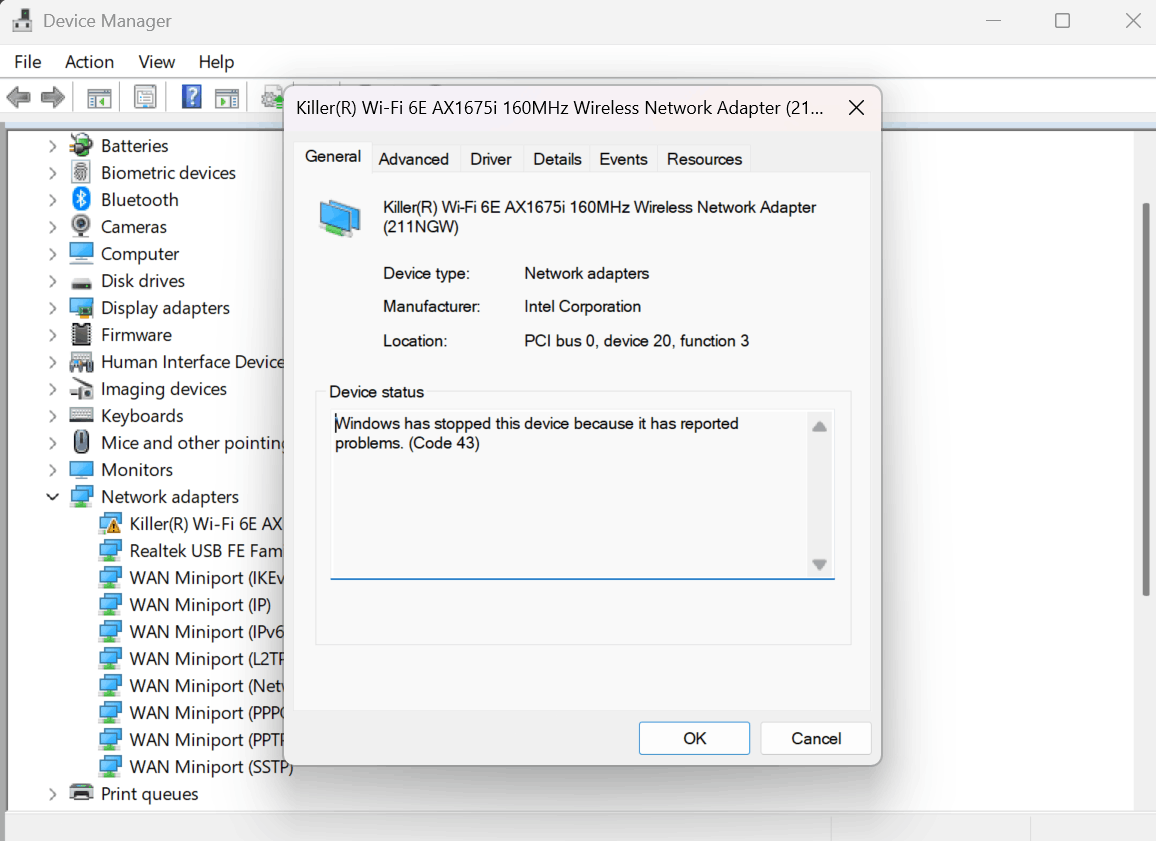Open the Help menu

pyautogui.click(x=216, y=62)
